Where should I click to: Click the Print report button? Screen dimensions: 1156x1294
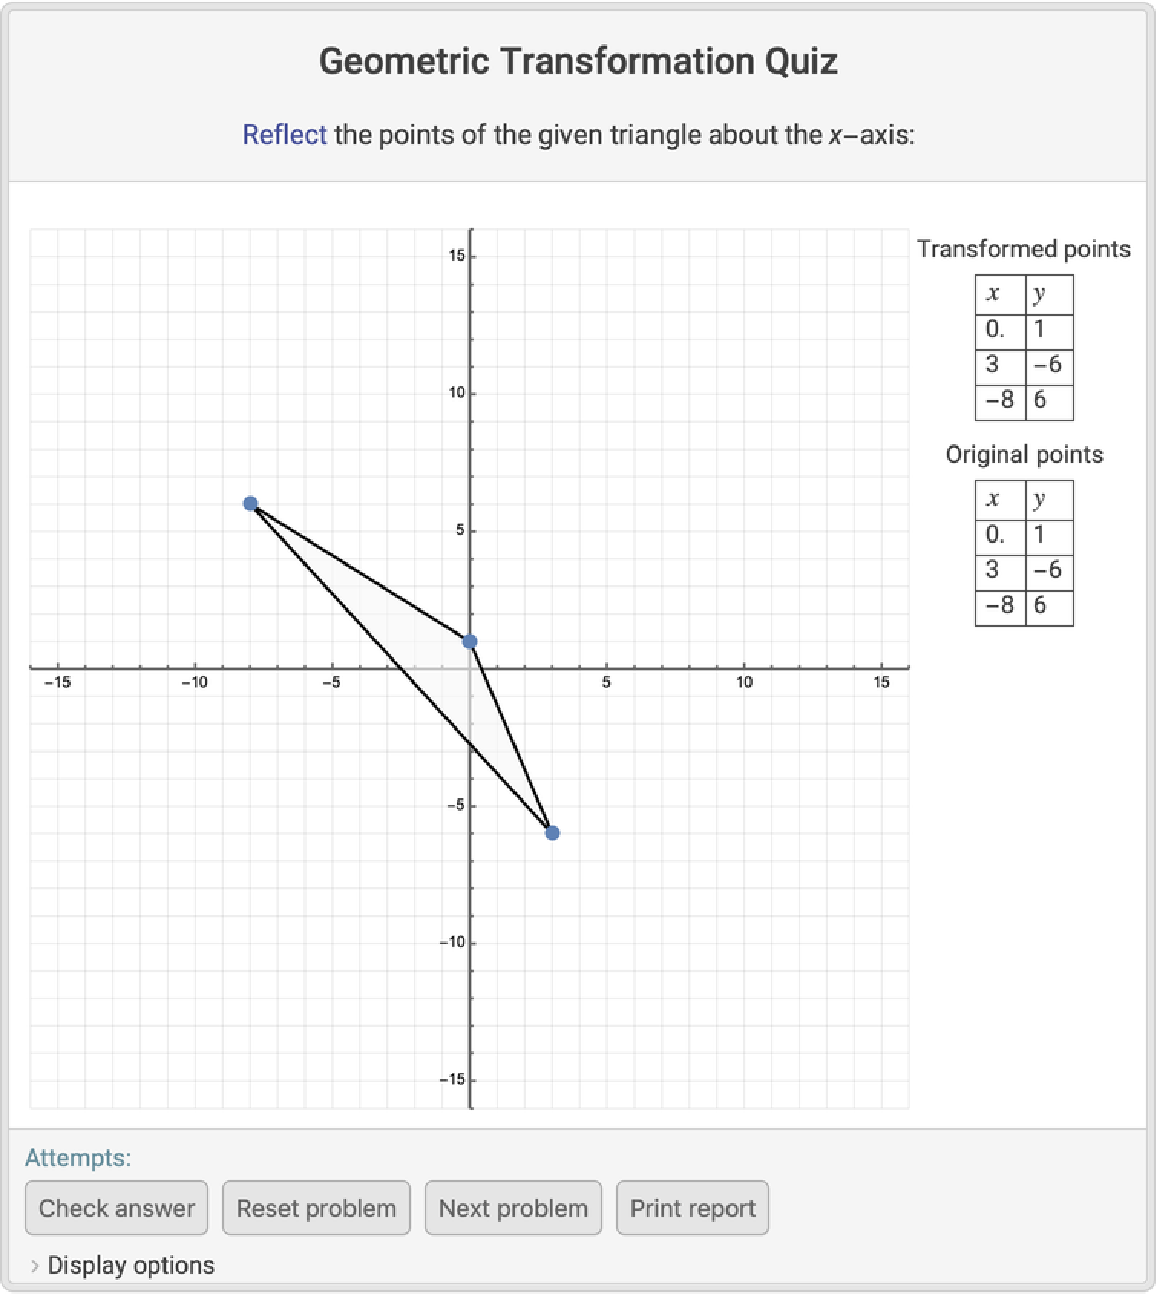(x=692, y=1208)
